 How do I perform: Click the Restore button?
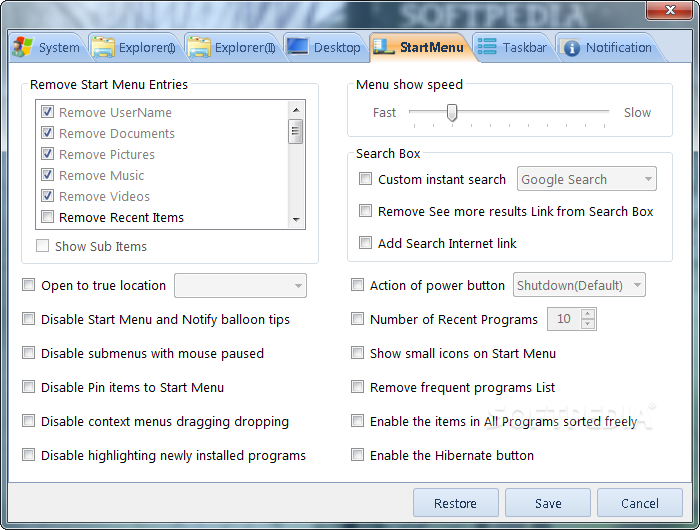pyautogui.click(x=455, y=503)
